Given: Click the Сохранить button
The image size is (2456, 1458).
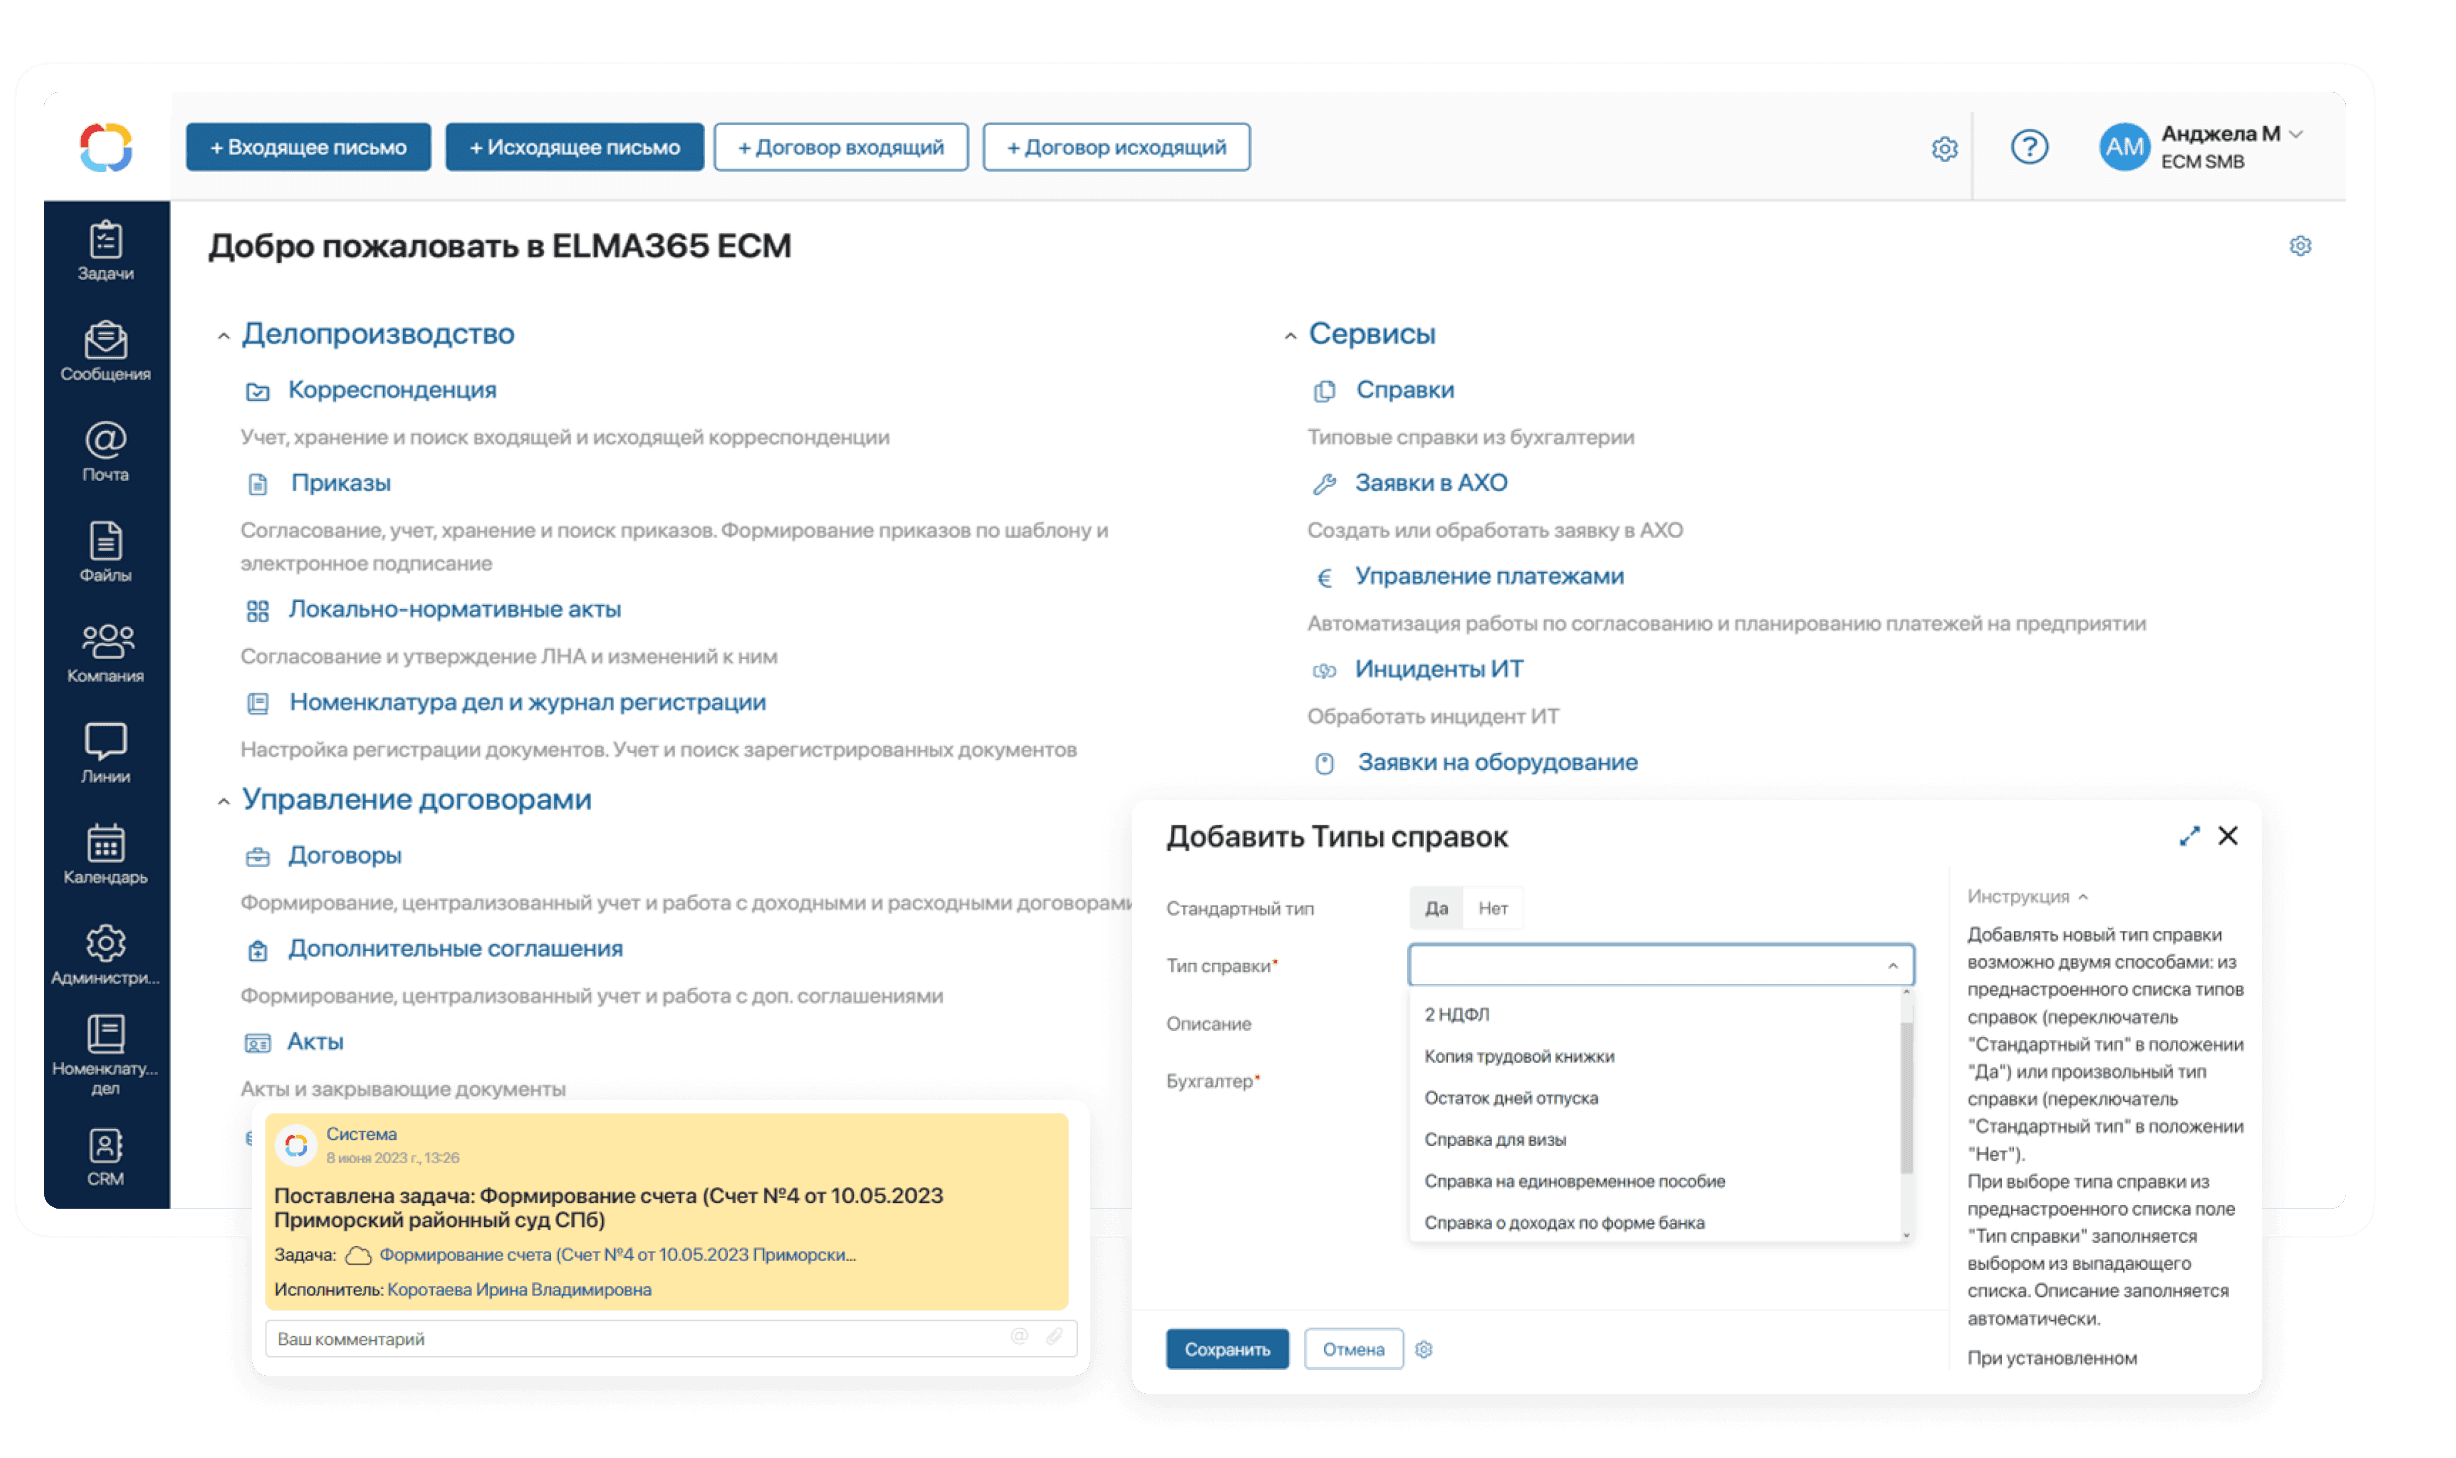Looking at the screenshot, I should click(1227, 1349).
